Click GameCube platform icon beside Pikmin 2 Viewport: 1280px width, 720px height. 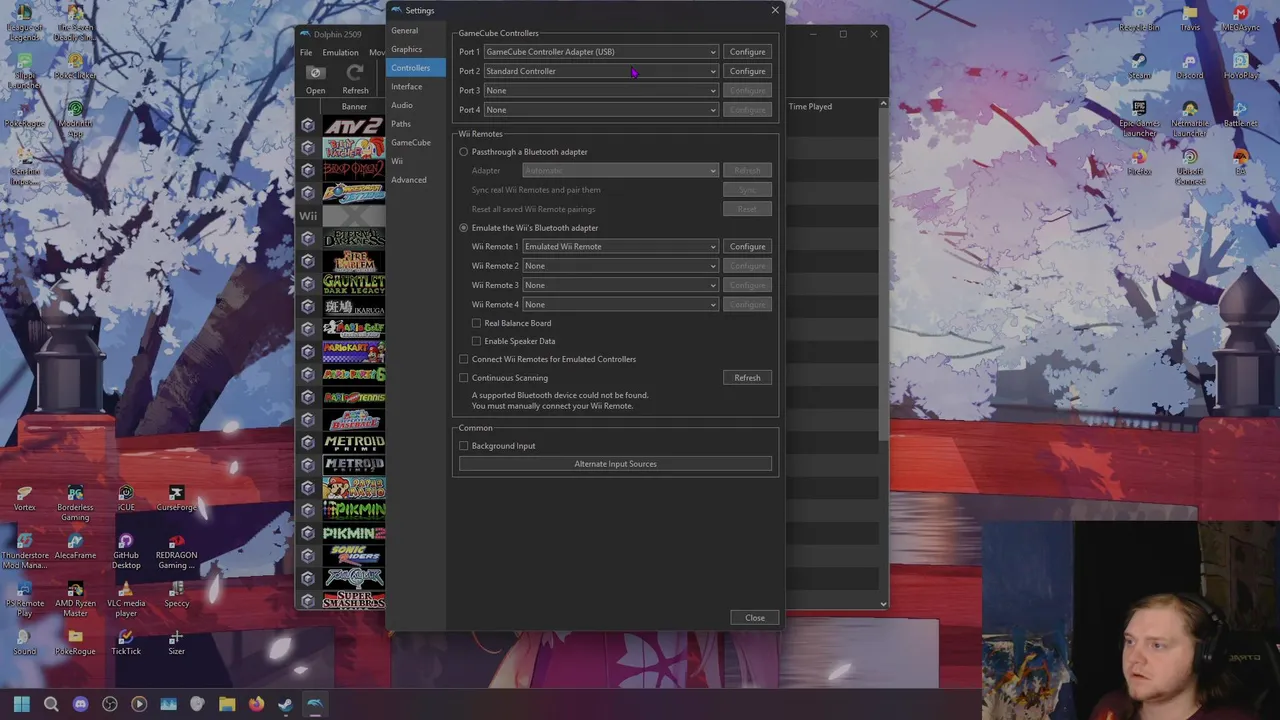click(x=308, y=533)
